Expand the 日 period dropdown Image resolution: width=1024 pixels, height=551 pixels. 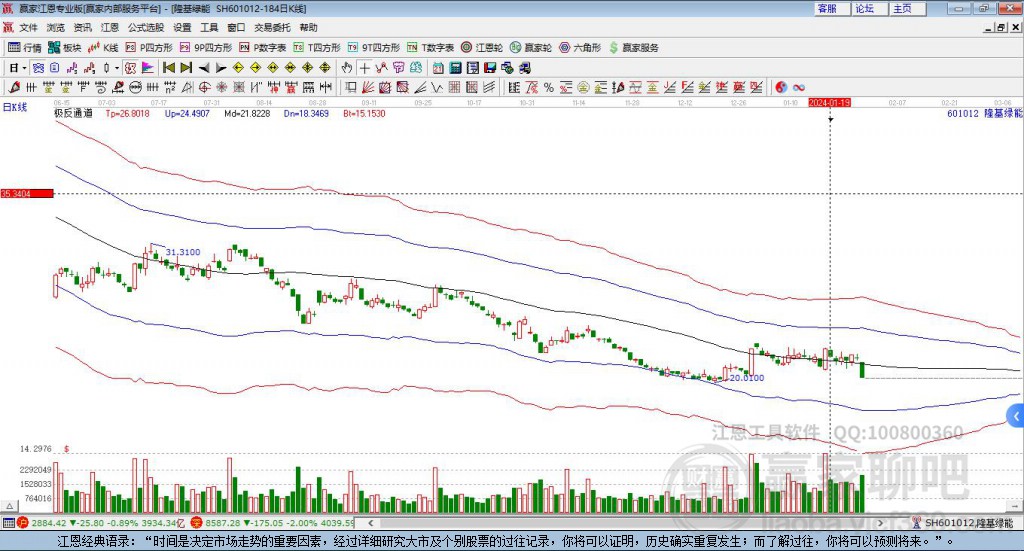(24, 68)
